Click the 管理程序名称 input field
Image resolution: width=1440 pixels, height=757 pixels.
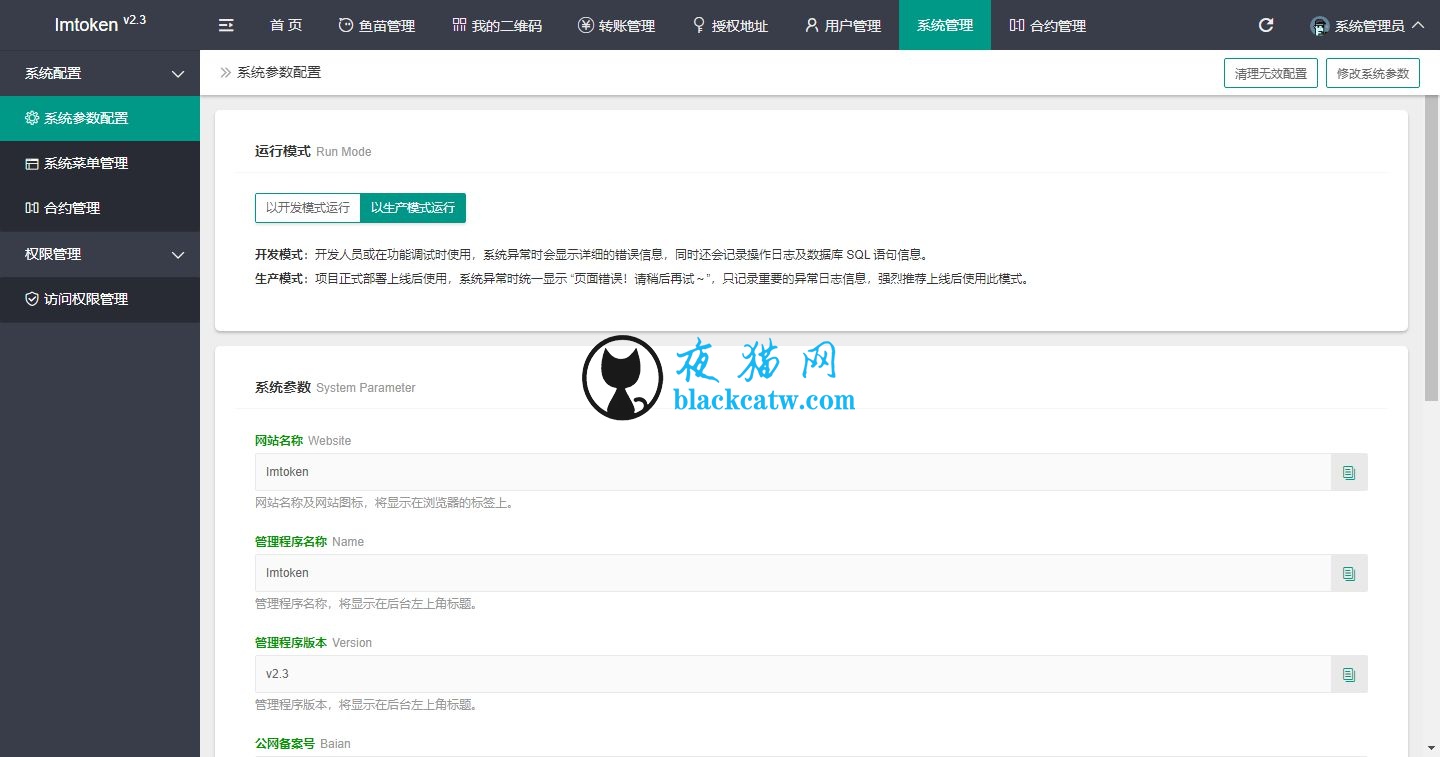[793, 573]
